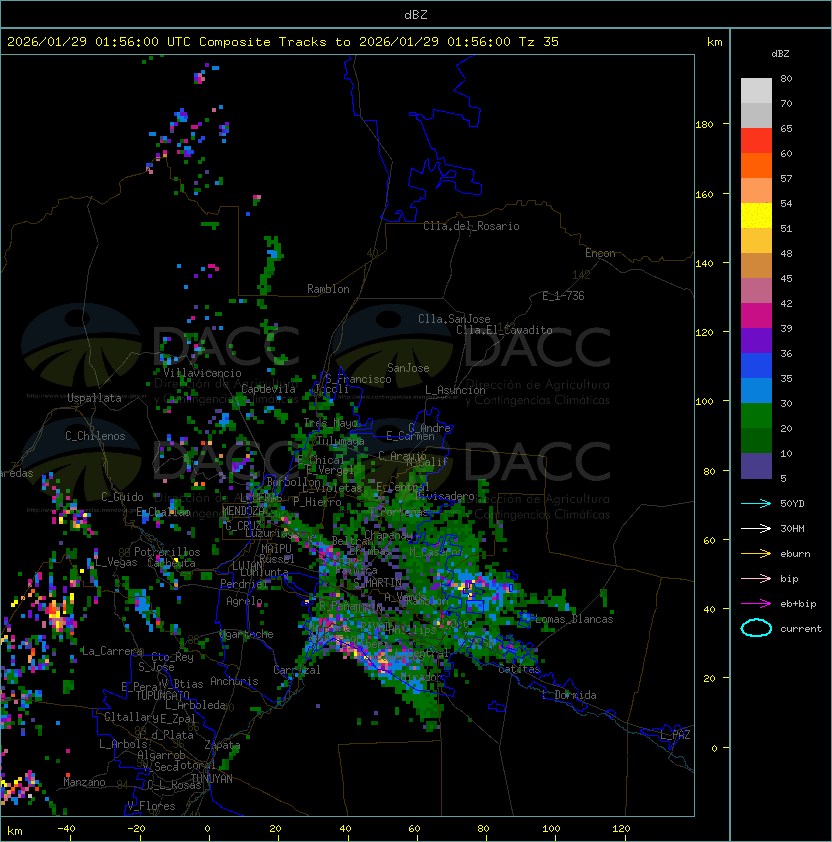
Task: Select the light gray swatch below 80 dBZ
Action: [x=756, y=90]
